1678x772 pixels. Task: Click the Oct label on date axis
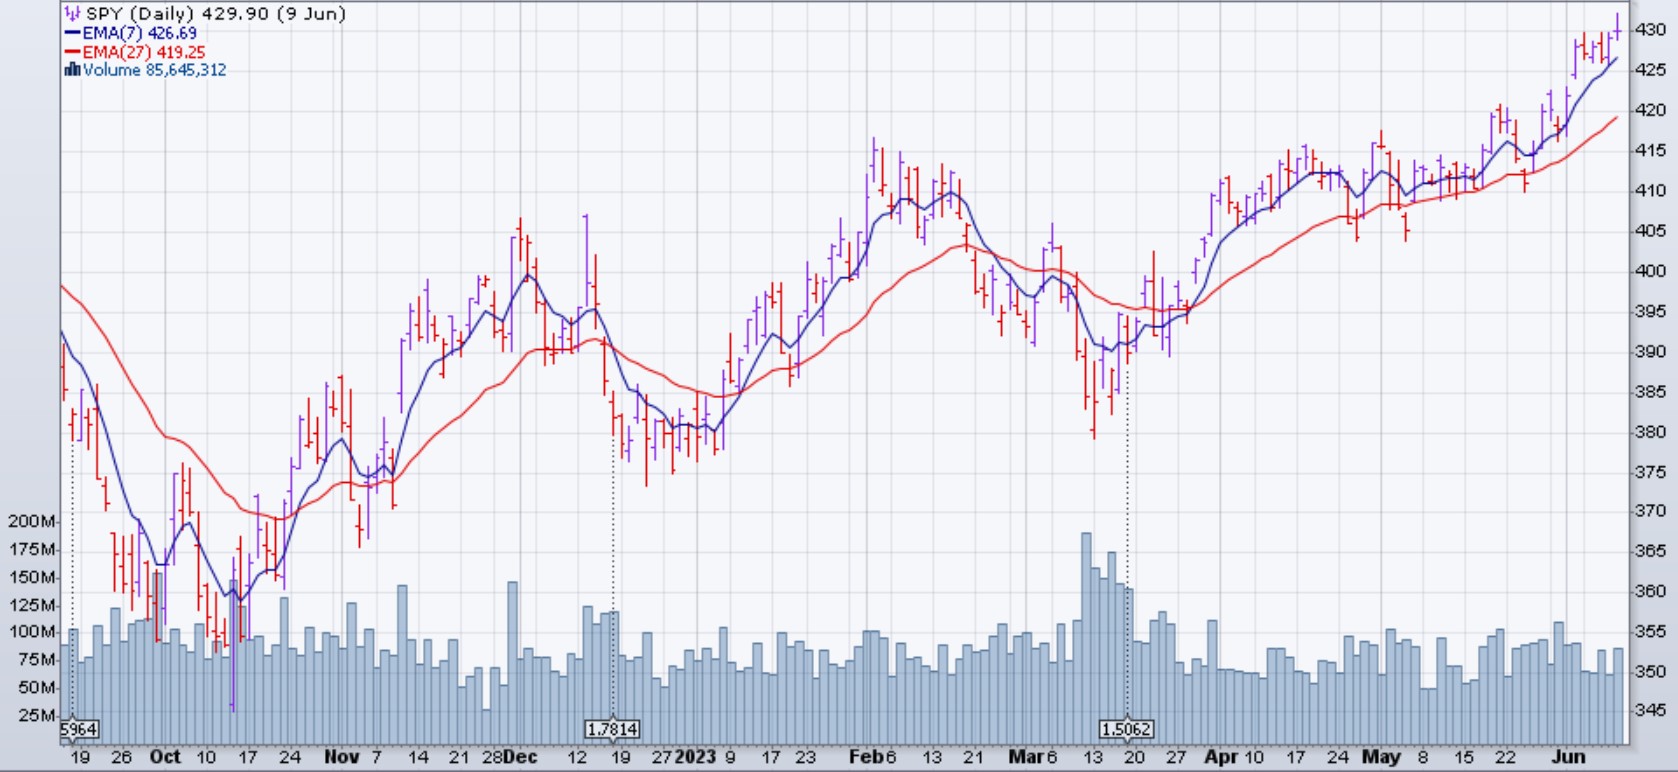[165, 757]
